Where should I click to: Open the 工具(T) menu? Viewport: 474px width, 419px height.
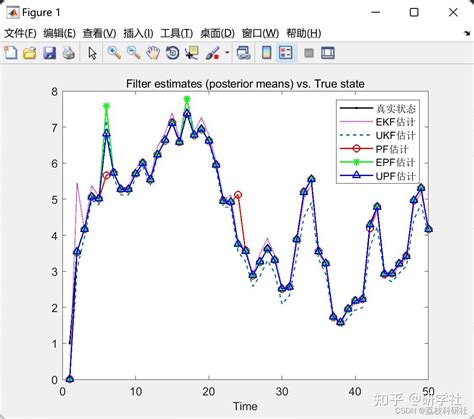tap(177, 33)
